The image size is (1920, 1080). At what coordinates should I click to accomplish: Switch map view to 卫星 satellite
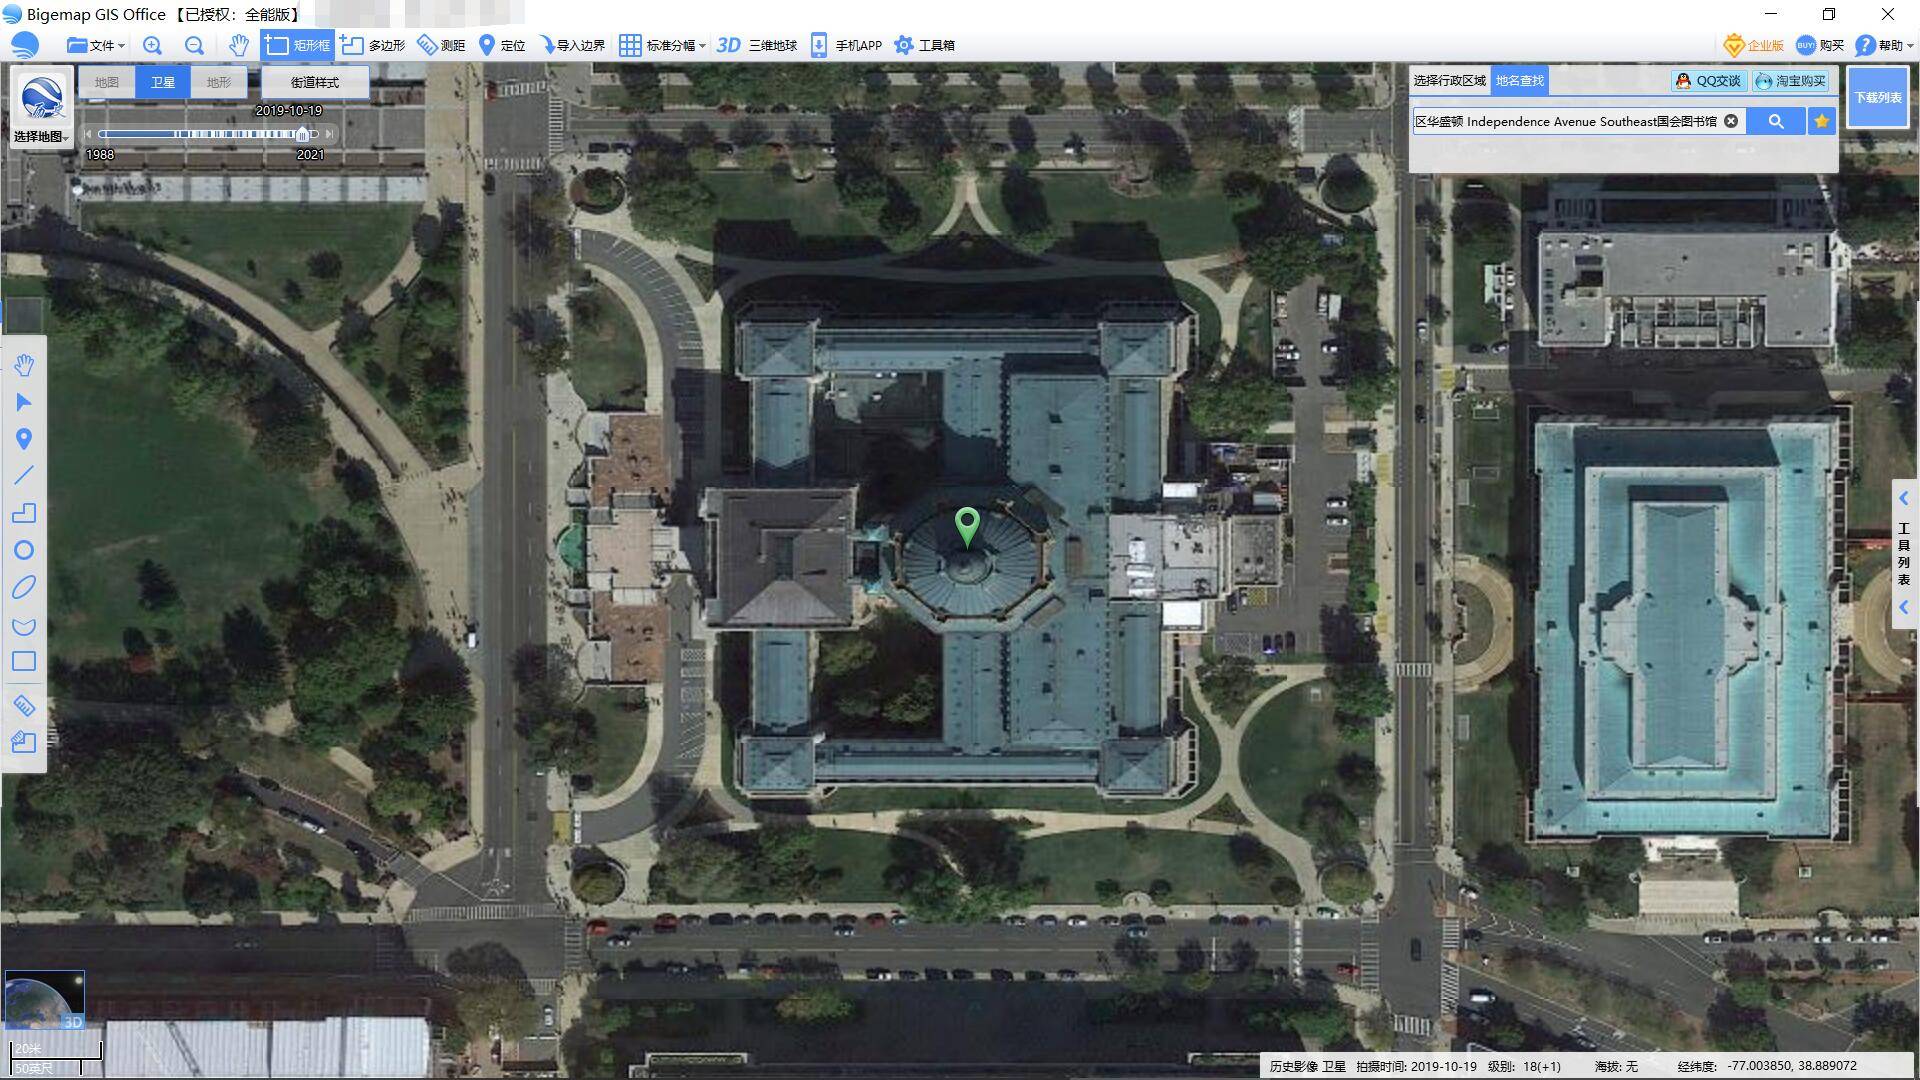click(162, 82)
